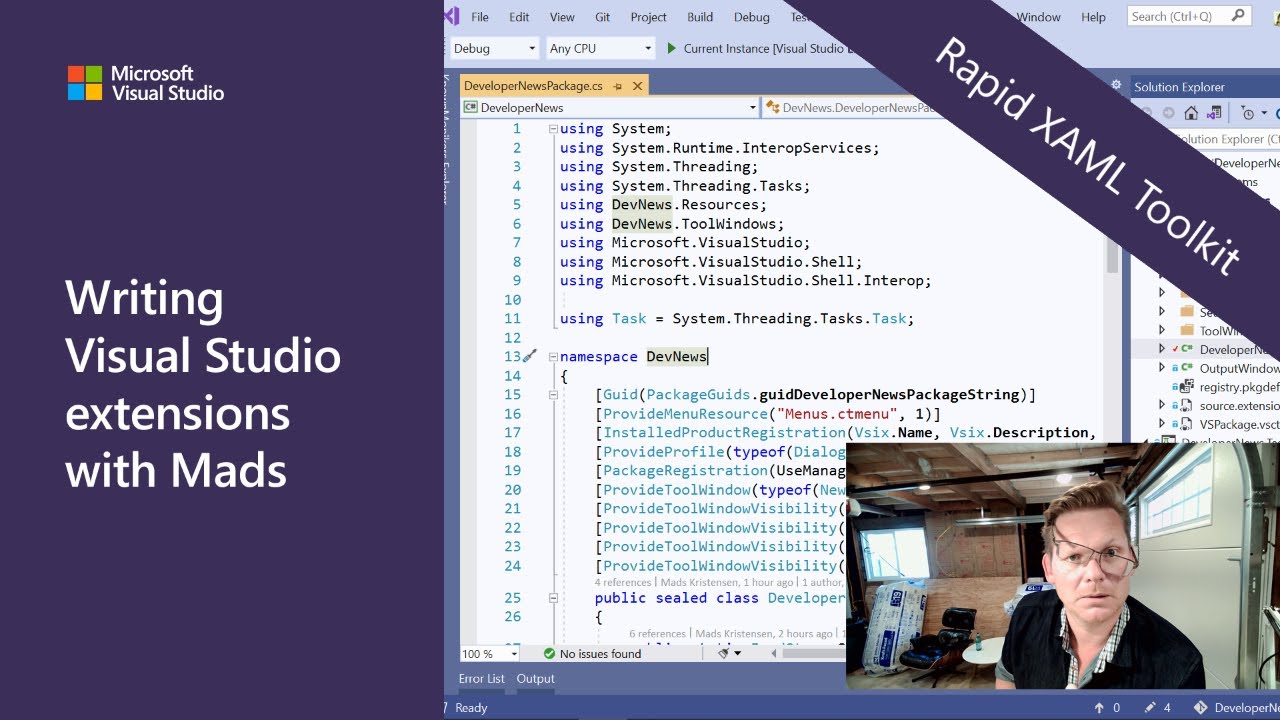Click the pending changes clock icon in Solution Explorer
1280x720 pixels.
coord(1247,113)
